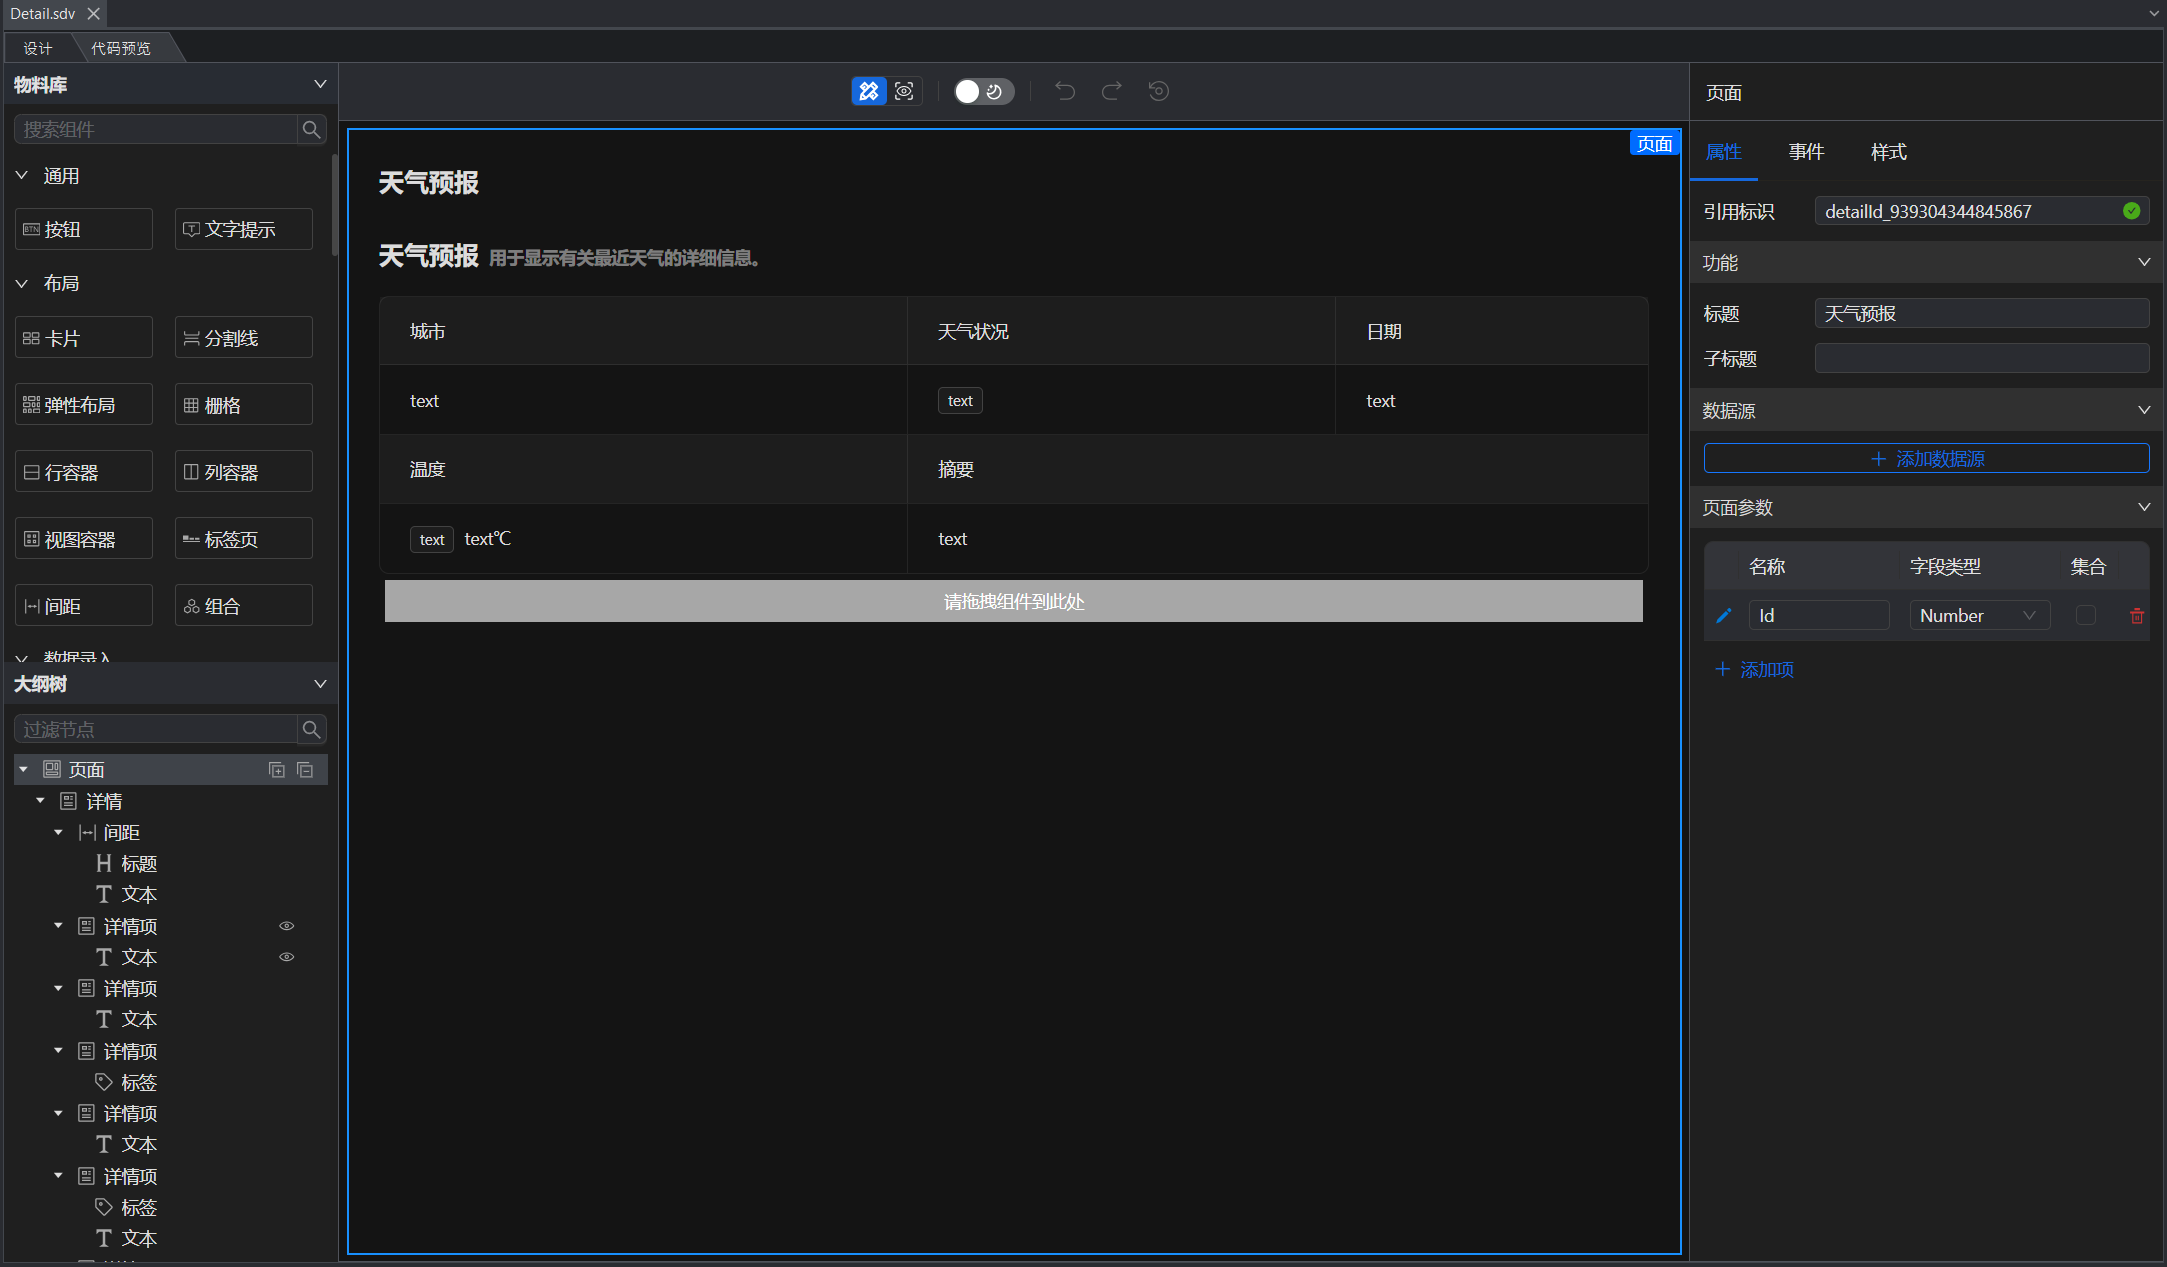Toggle the dark/light theme switch
The image size is (2167, 1267).
[x=983, y=91]
